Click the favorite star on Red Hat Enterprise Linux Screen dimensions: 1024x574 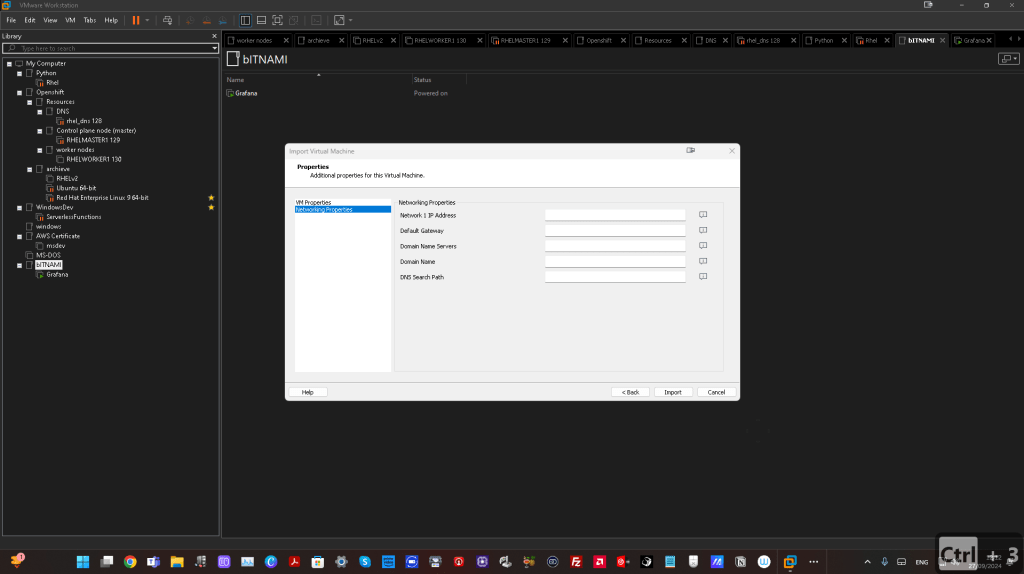point(211,198)
